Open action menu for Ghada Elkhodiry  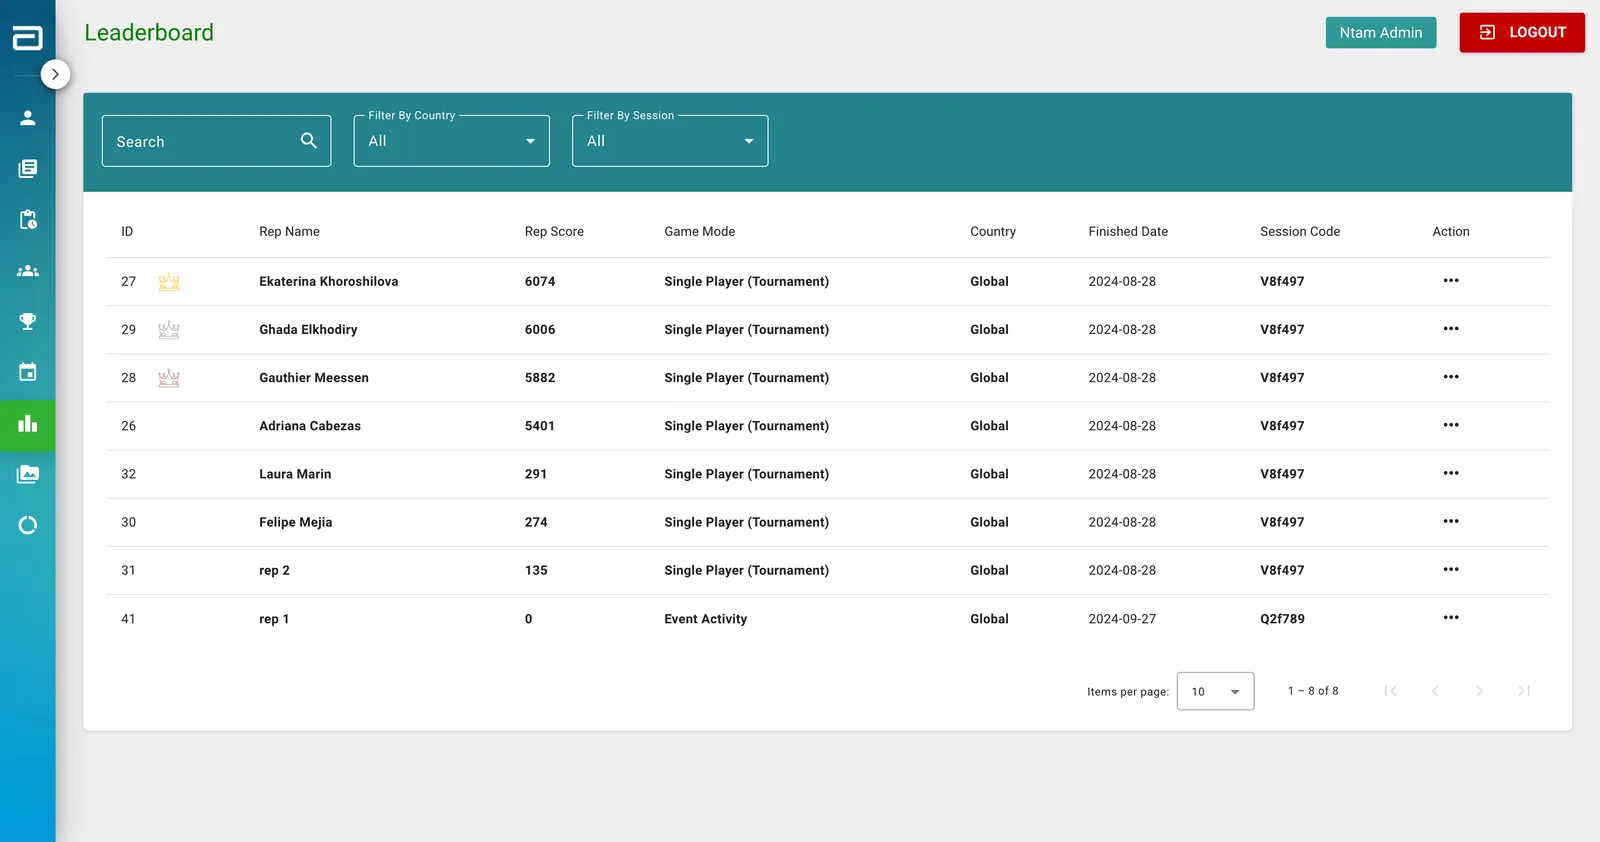click(1450, 328)
